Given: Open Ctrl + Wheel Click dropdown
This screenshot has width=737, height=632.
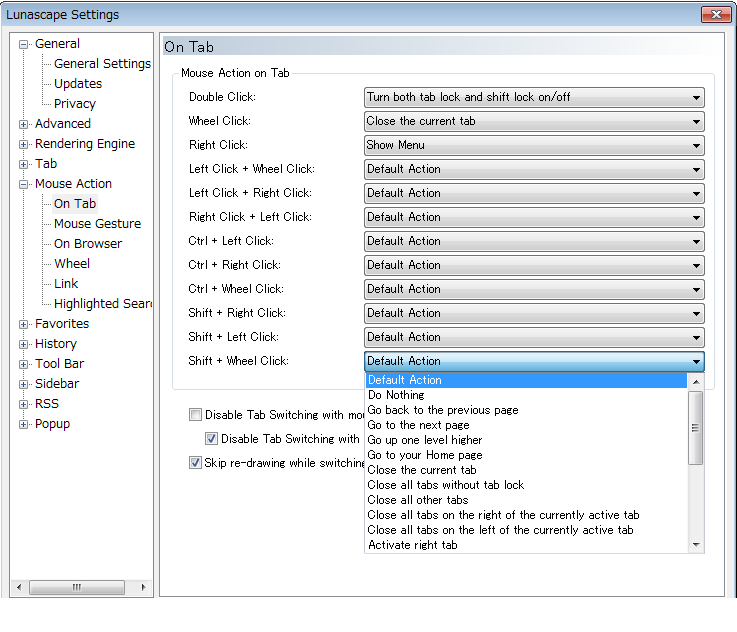Looking at the screenshot, I should click(x=534, y=289).
